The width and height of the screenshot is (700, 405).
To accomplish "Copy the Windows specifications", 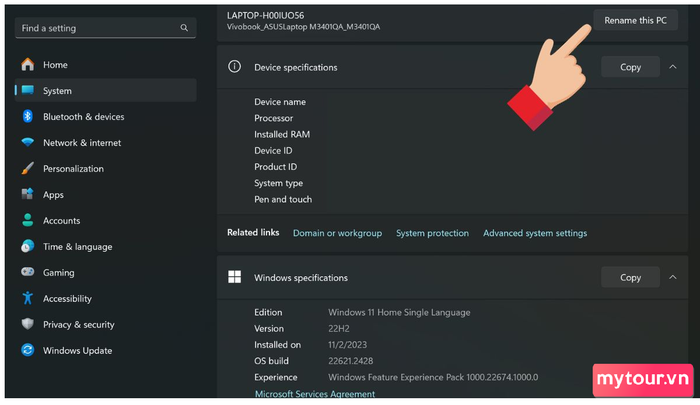I will tap(630, 277).
